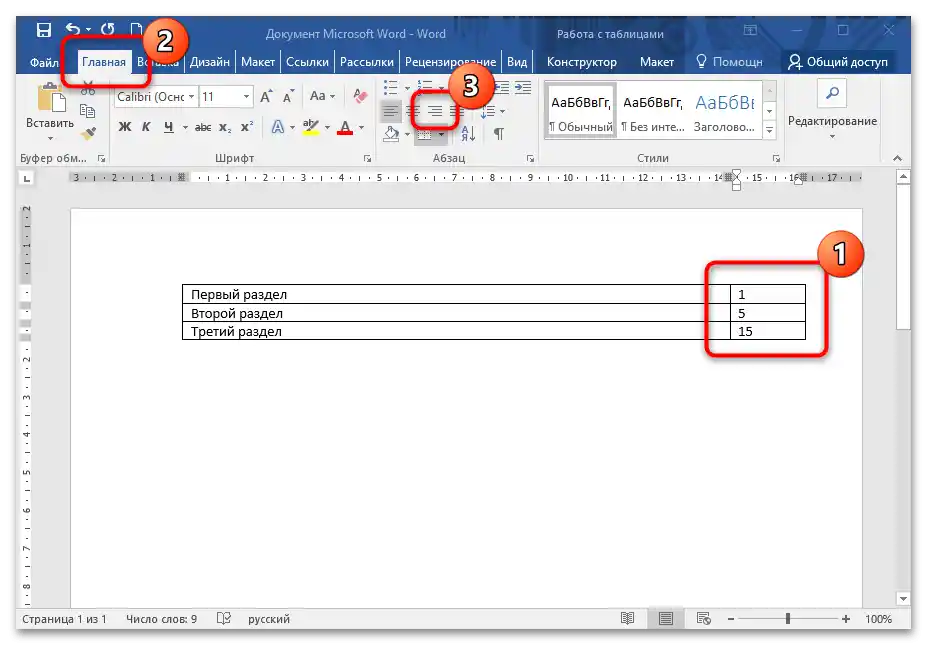
Task: Click the table cell containing 15
Action: pyautogui.click(x=768, y=331)
